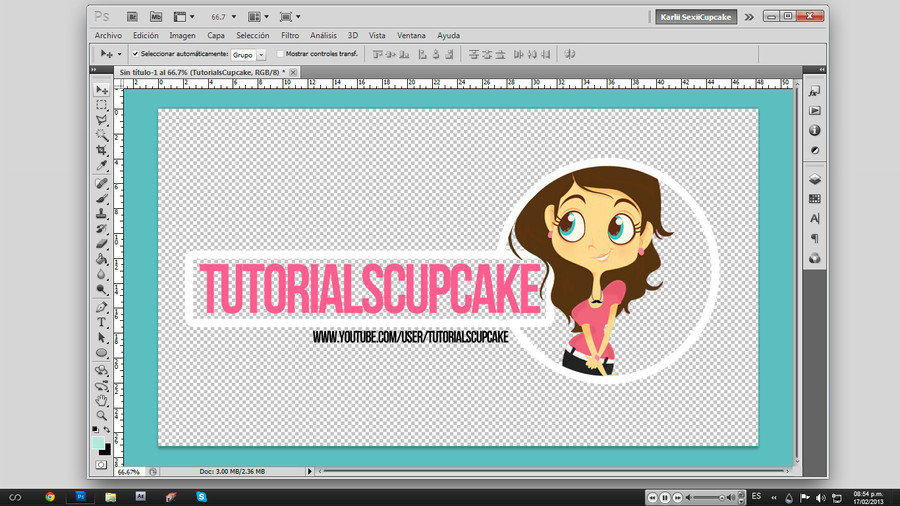Select the Crop tool
The image size is (900, 506).
click(102, 150)
